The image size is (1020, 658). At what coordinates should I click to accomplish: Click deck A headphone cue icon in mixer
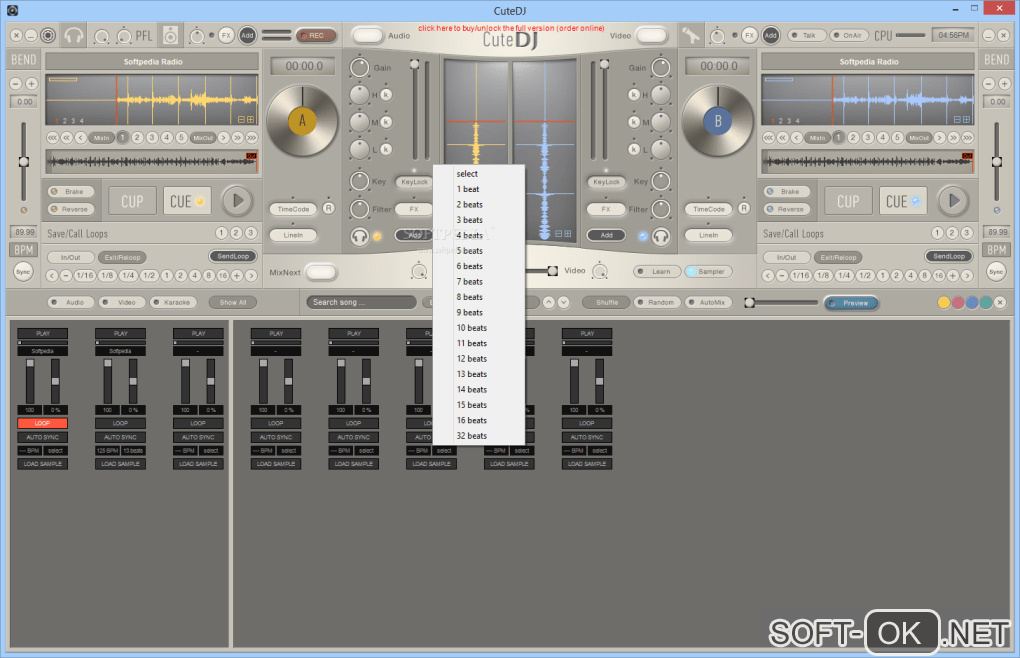click(359, 236)
